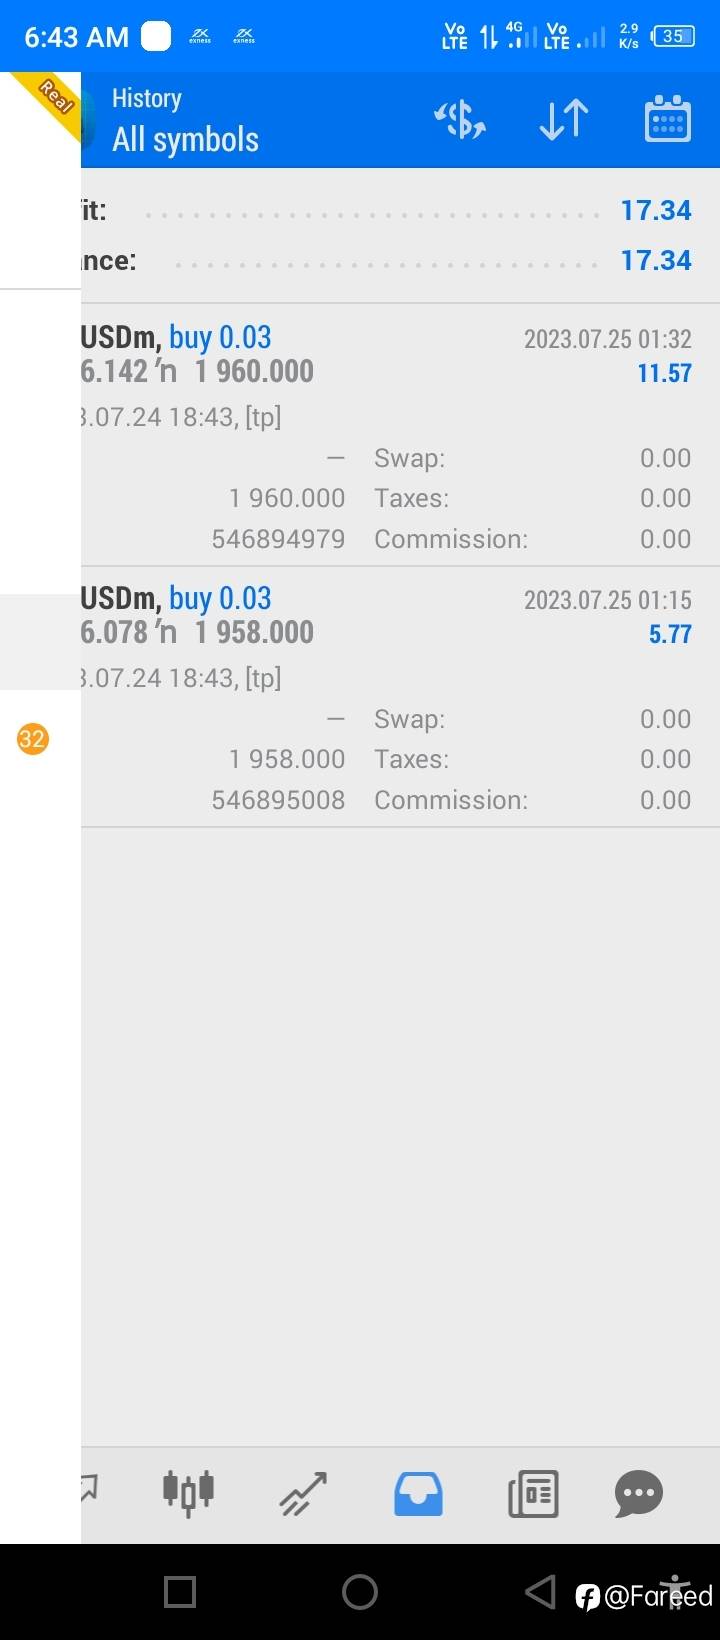Collapse the buy 0.03 trade at 1 958.000
The image size is (720, 1640).
coord(400,697)
